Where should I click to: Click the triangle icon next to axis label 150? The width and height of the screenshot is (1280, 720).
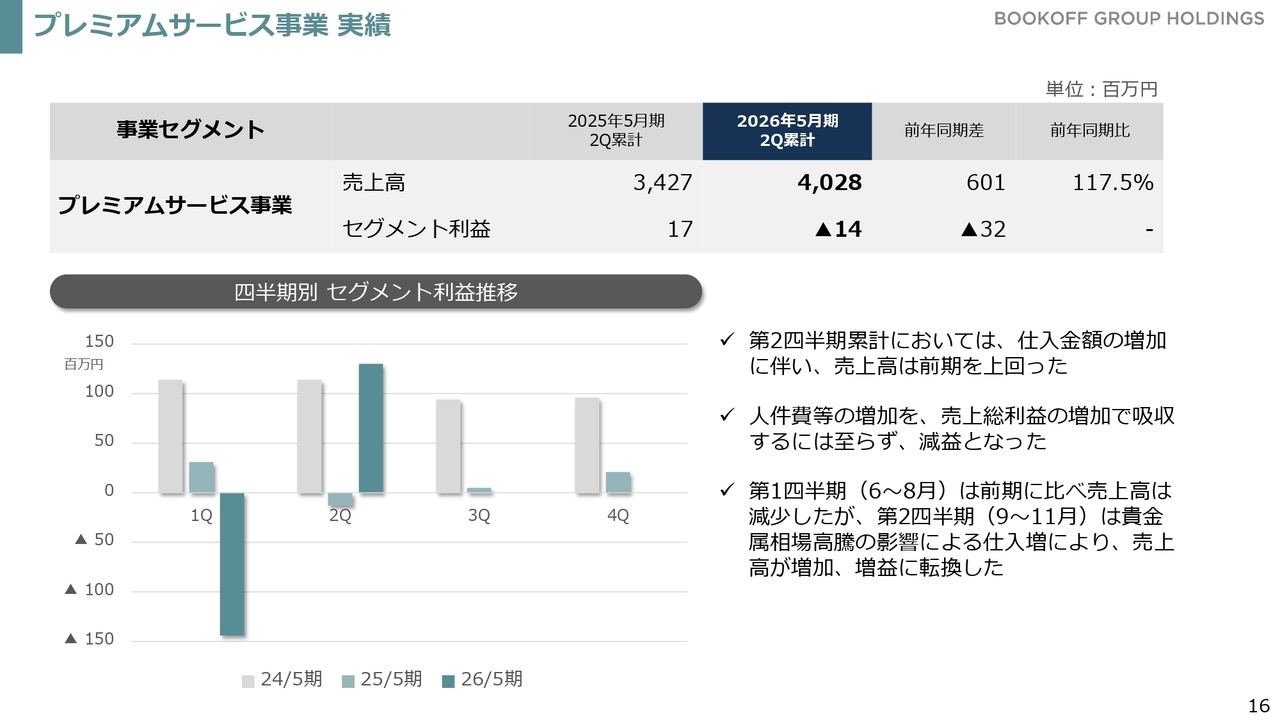click(70, 639)
